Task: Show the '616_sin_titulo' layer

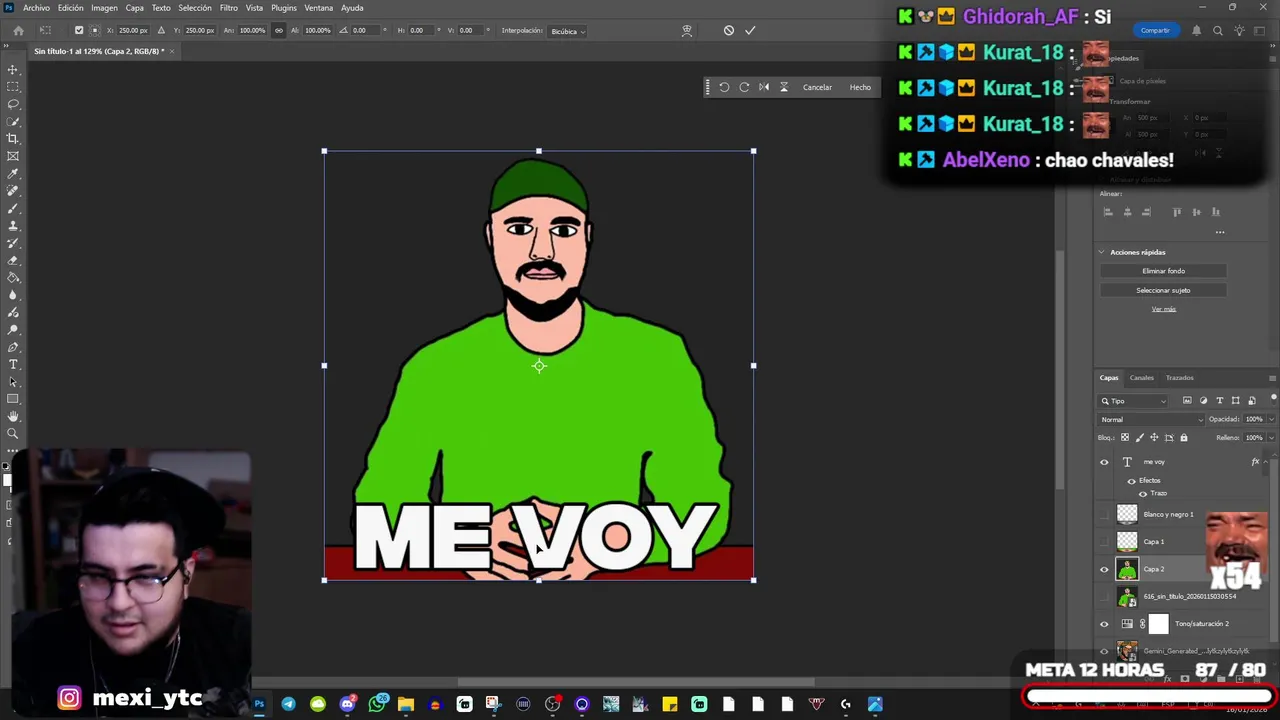Action: 1104,596
